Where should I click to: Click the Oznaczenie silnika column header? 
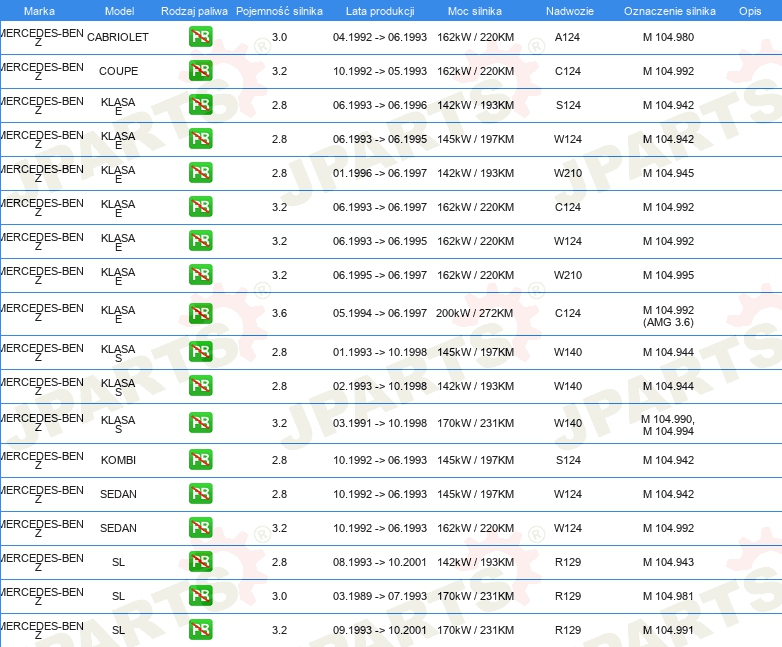tap(669, 11)
